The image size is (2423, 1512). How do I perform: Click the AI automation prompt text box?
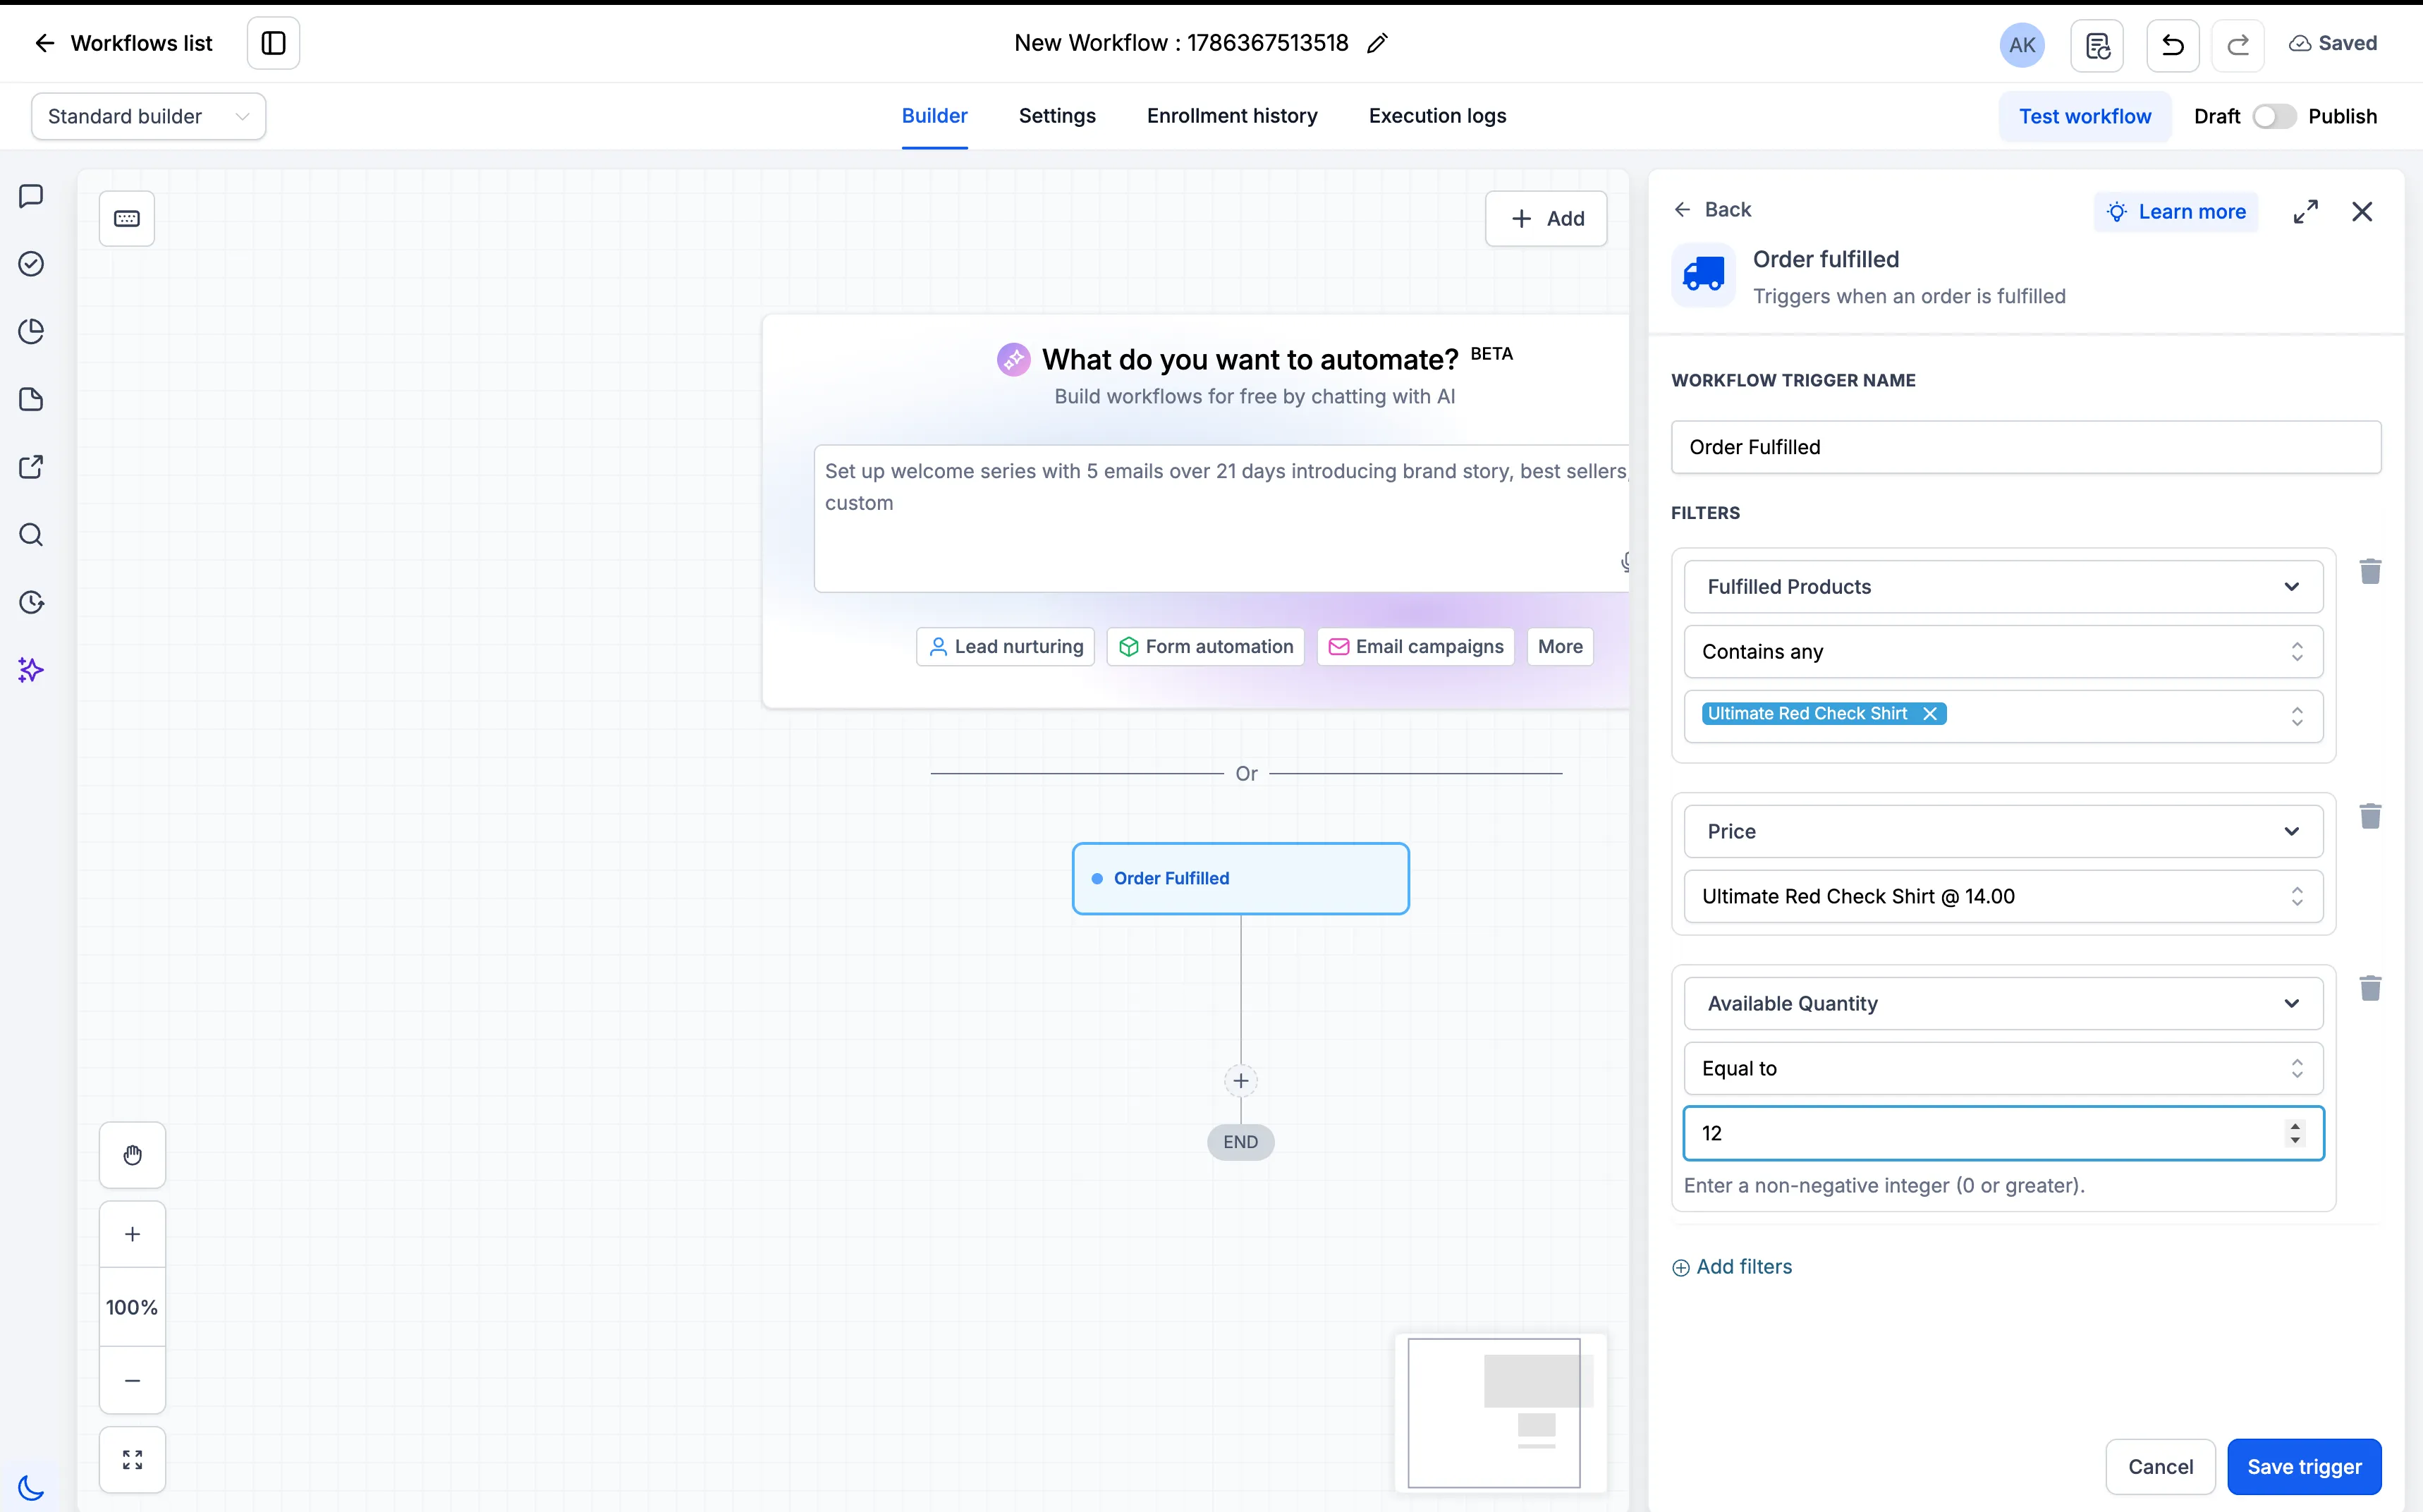1221,518
